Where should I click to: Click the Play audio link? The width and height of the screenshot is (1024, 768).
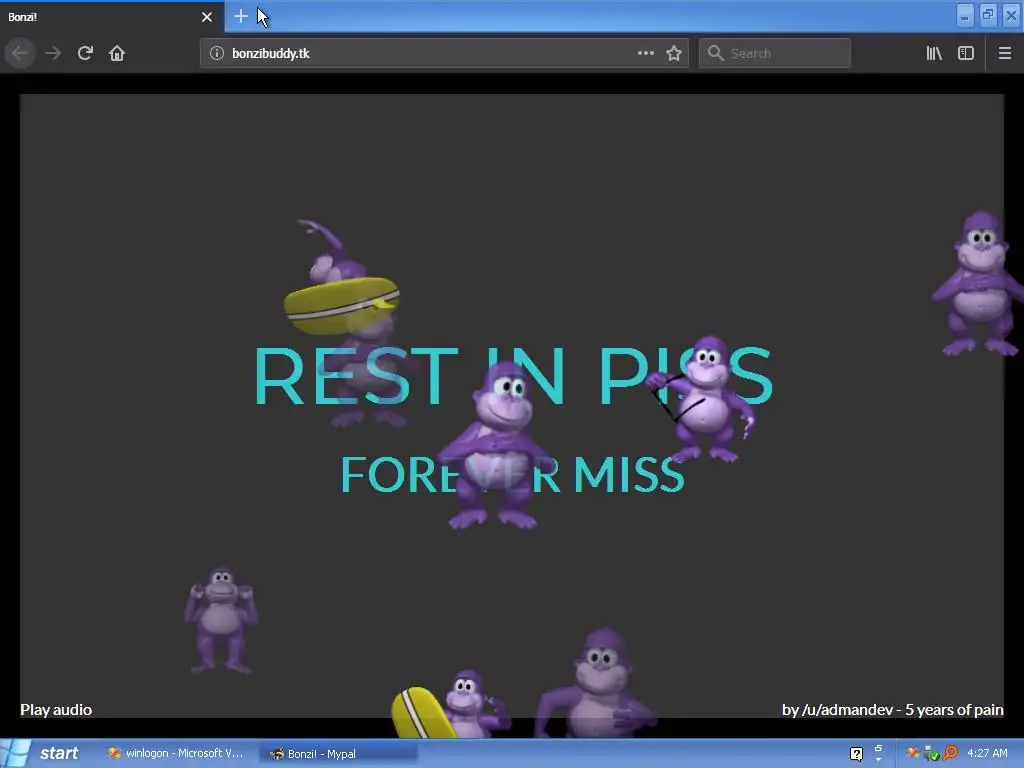(x=56, y=710)
